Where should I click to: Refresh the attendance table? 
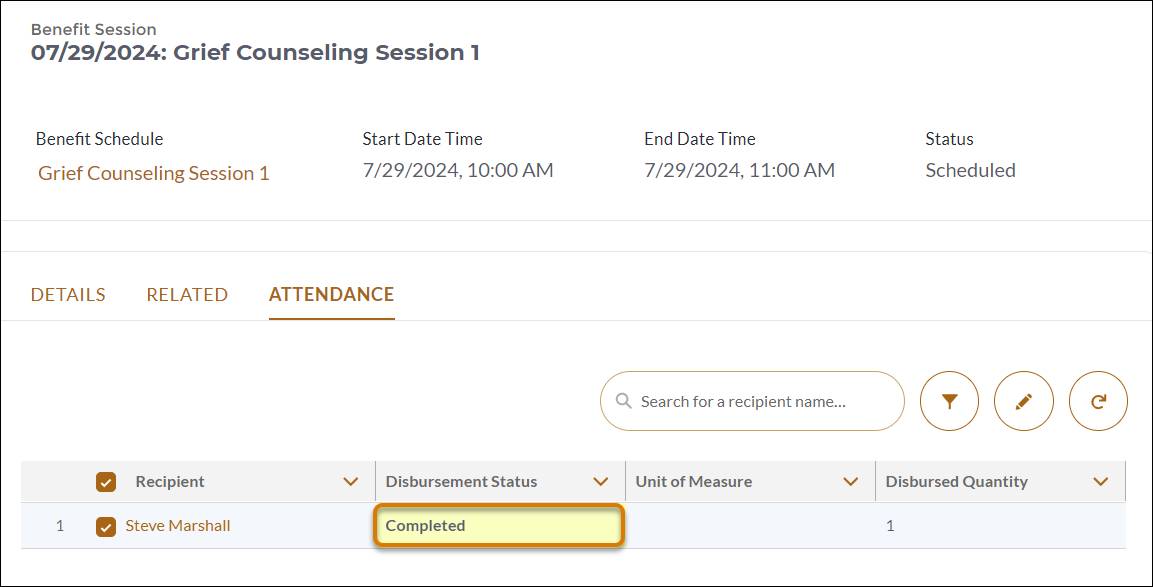click(1098, 400)
